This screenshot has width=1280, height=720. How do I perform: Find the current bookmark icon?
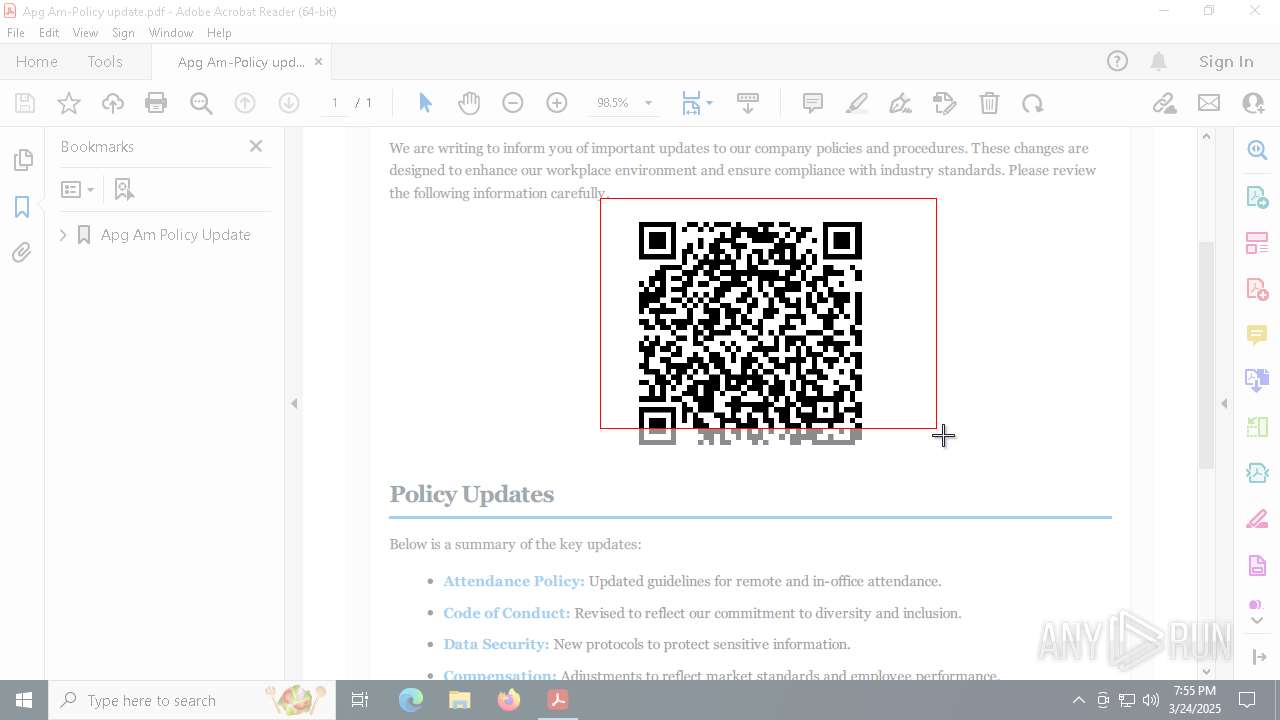pyautogui.click(x=124, y=189)
